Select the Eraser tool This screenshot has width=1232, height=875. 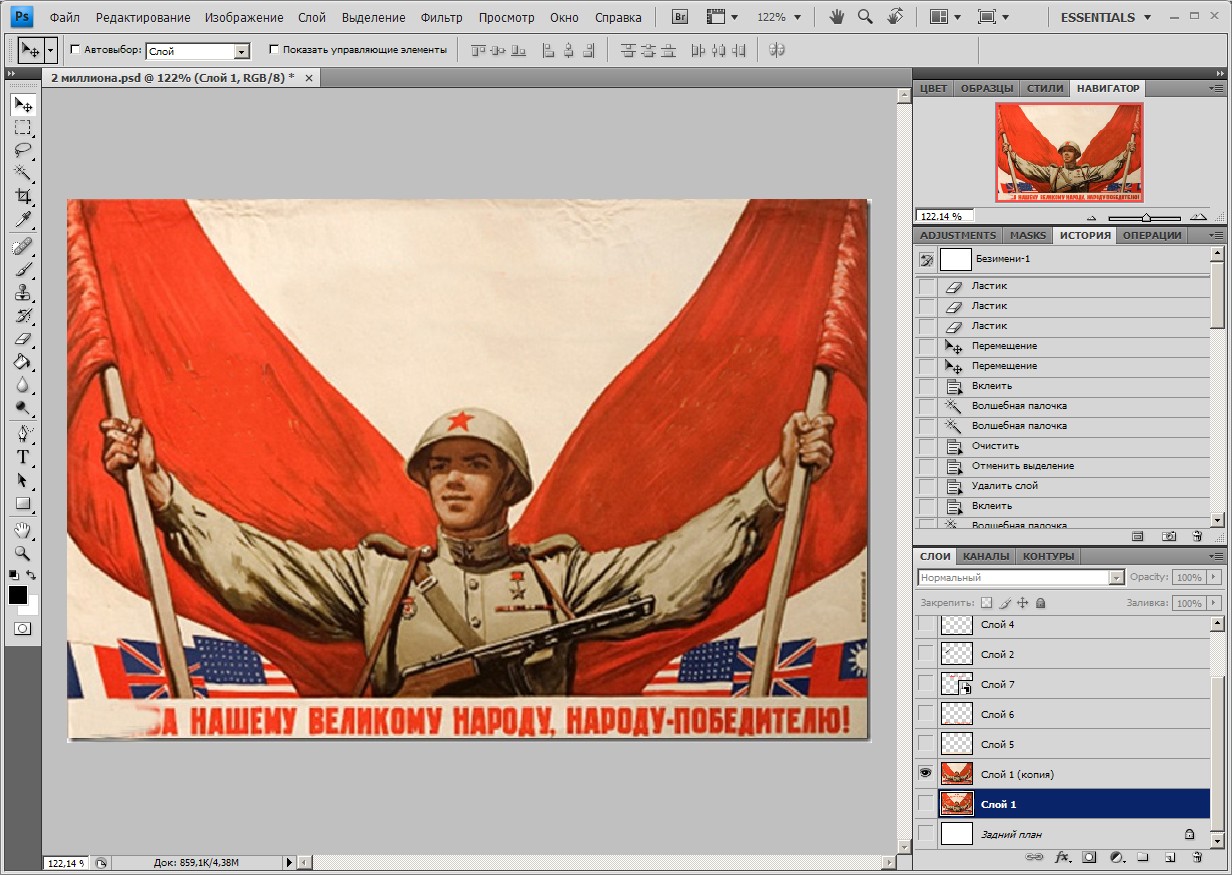pos(23,338)
